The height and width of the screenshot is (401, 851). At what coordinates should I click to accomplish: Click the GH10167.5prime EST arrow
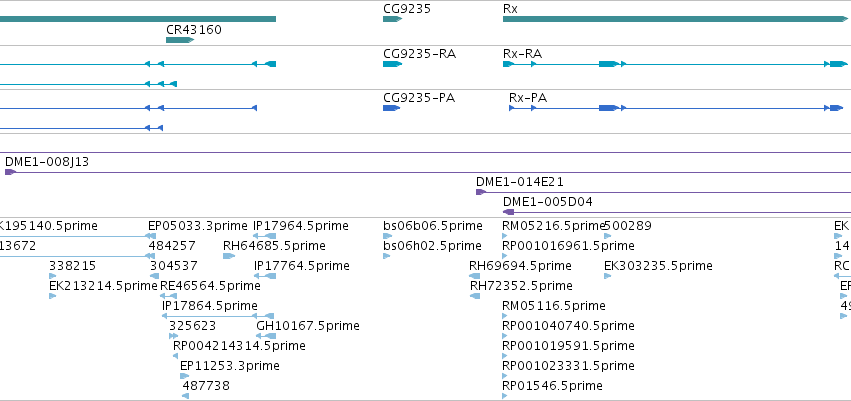[x=265, y=336]
